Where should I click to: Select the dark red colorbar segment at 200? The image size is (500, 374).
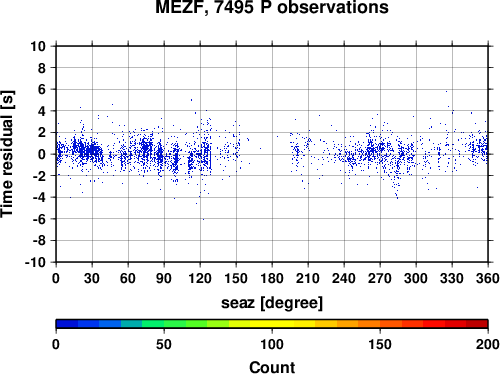coord(477,324)
